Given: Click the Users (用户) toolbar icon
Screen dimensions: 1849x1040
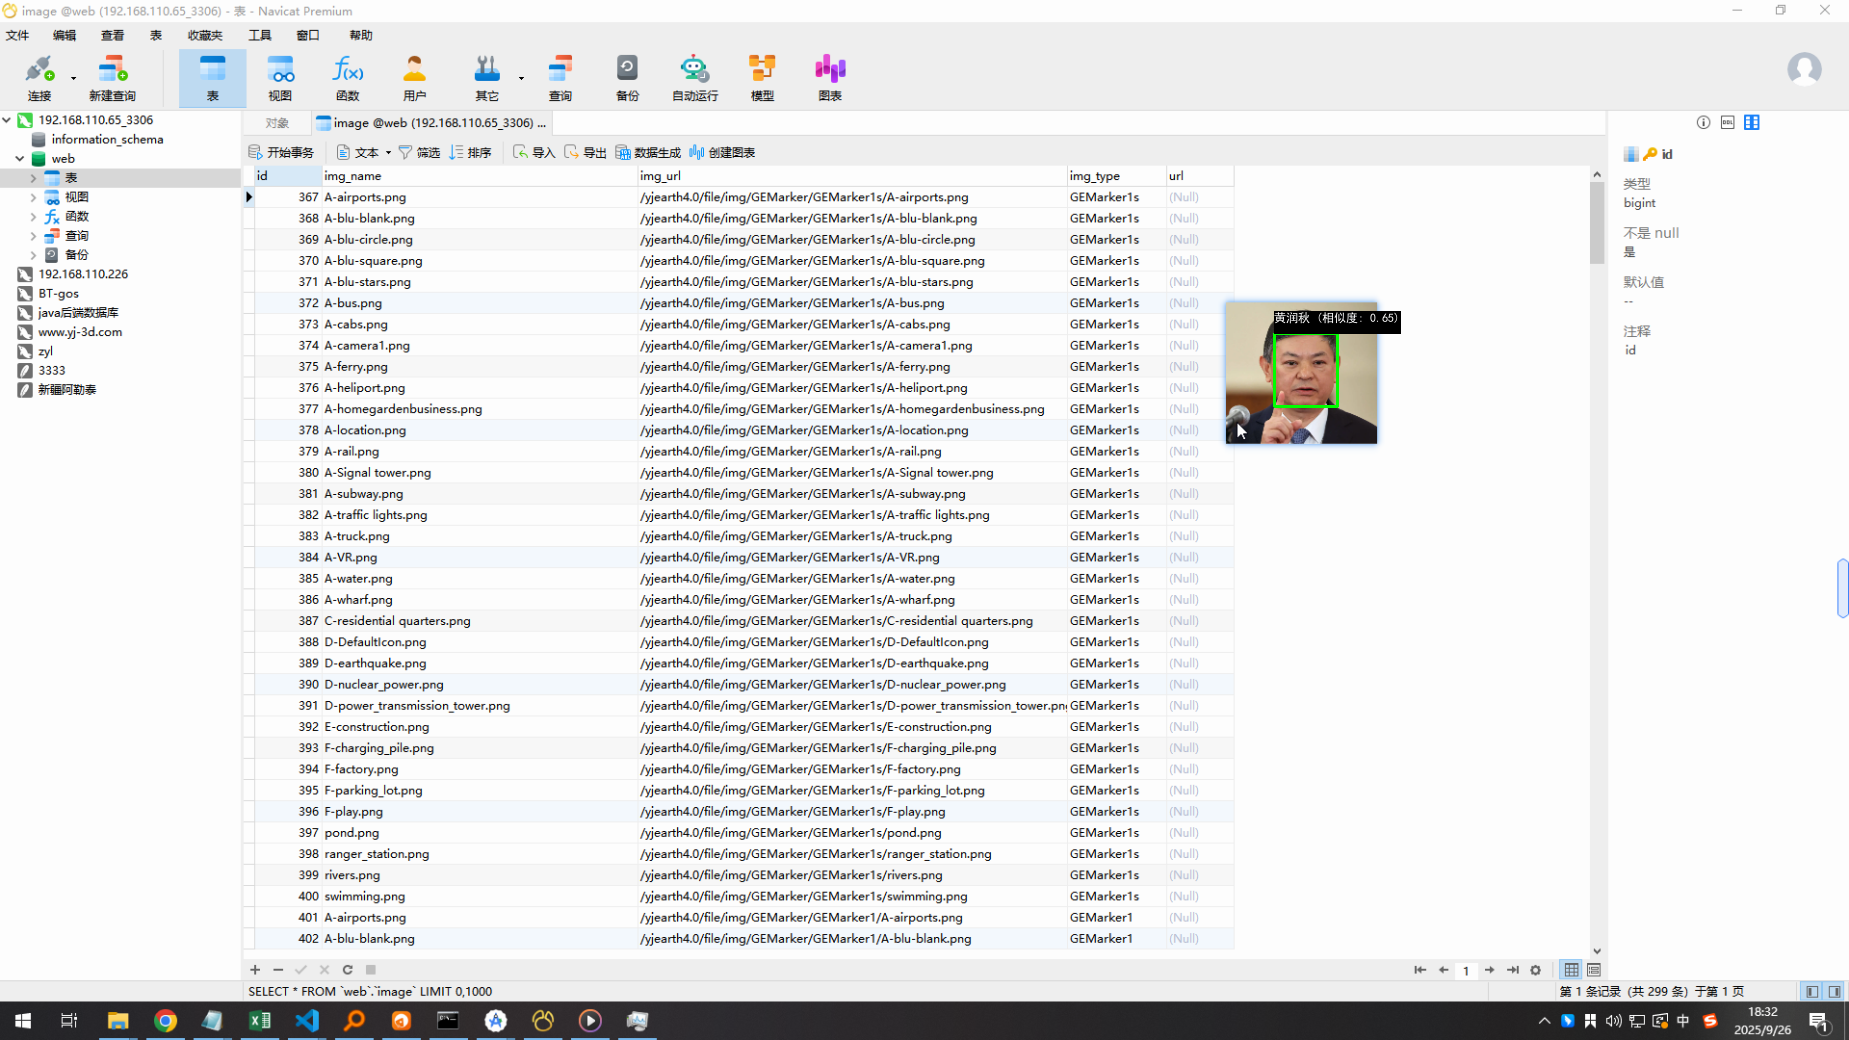Looking at the screenshot, I should [x=414, y=77].
